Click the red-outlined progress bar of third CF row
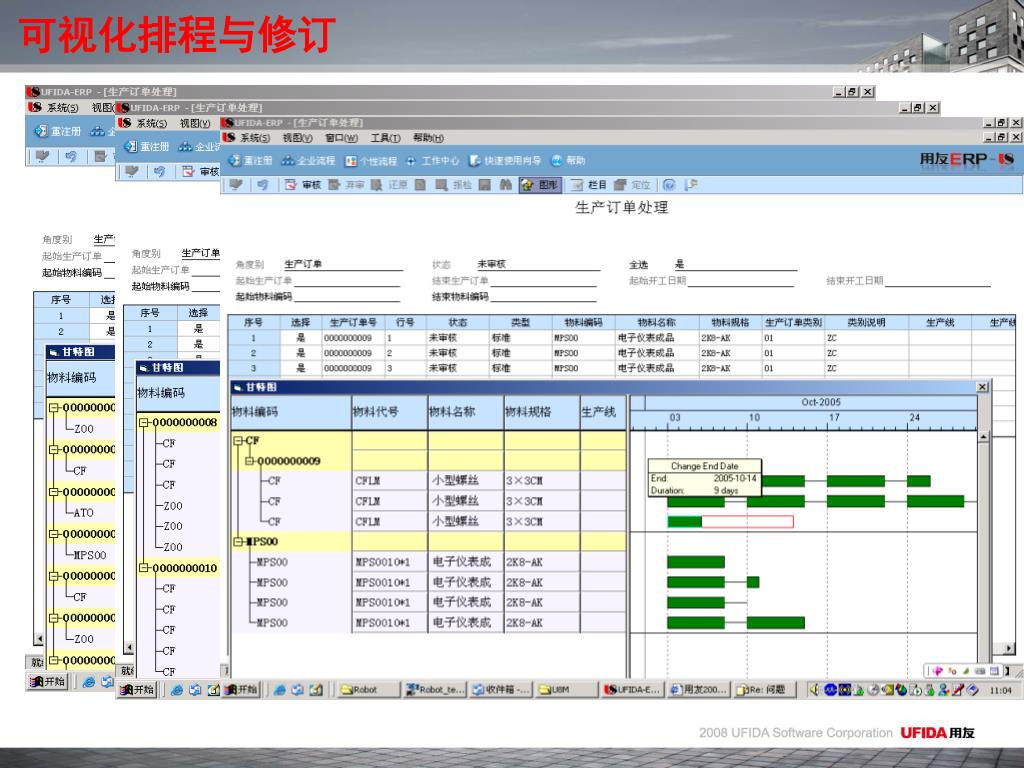This screenshot has height=768, width=1024. 730,521
